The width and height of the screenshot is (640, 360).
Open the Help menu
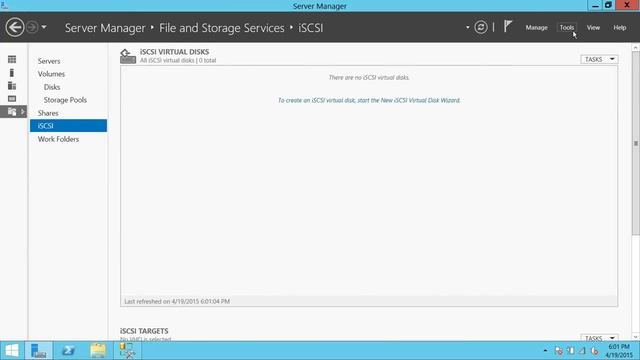619,27
